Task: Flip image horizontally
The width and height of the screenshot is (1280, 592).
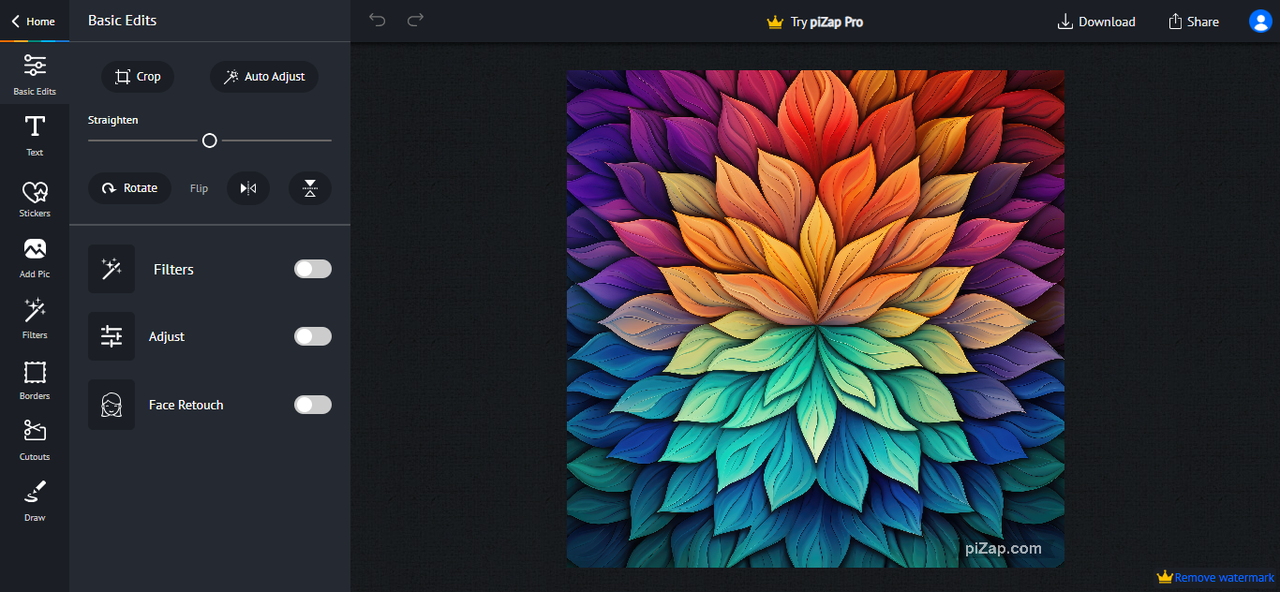Action: point(248,188)
